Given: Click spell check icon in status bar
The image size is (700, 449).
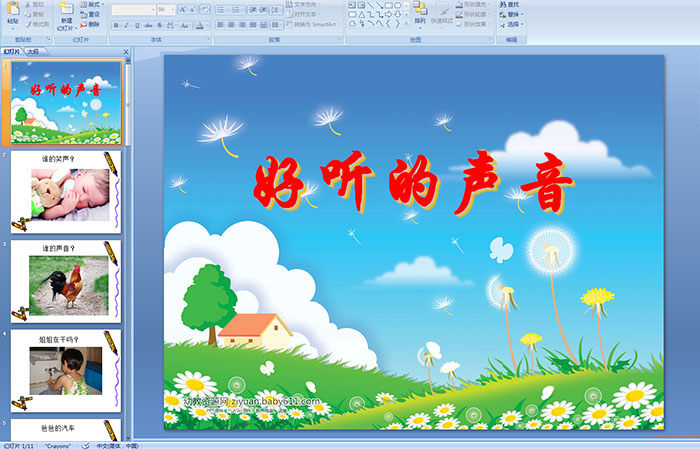Looking at the screenshot, I should [86, 445].
